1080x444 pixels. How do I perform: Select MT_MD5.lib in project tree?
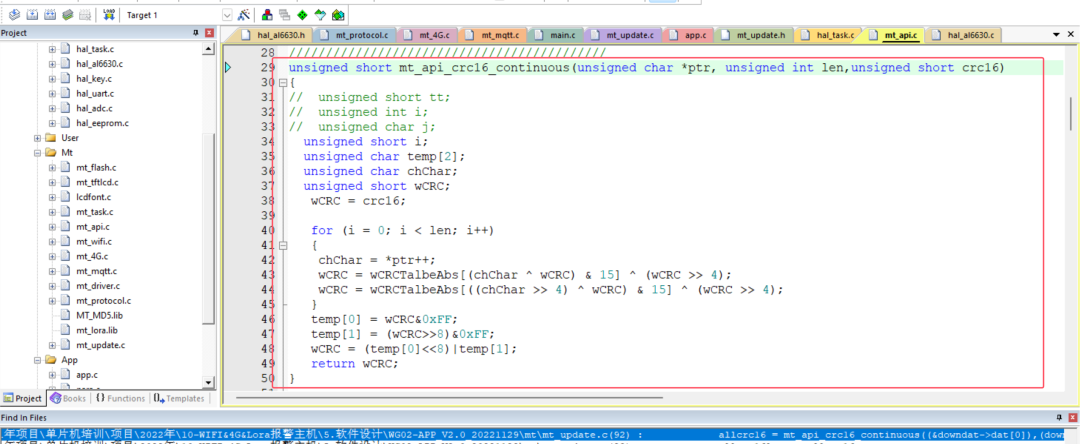pos(98,315)
